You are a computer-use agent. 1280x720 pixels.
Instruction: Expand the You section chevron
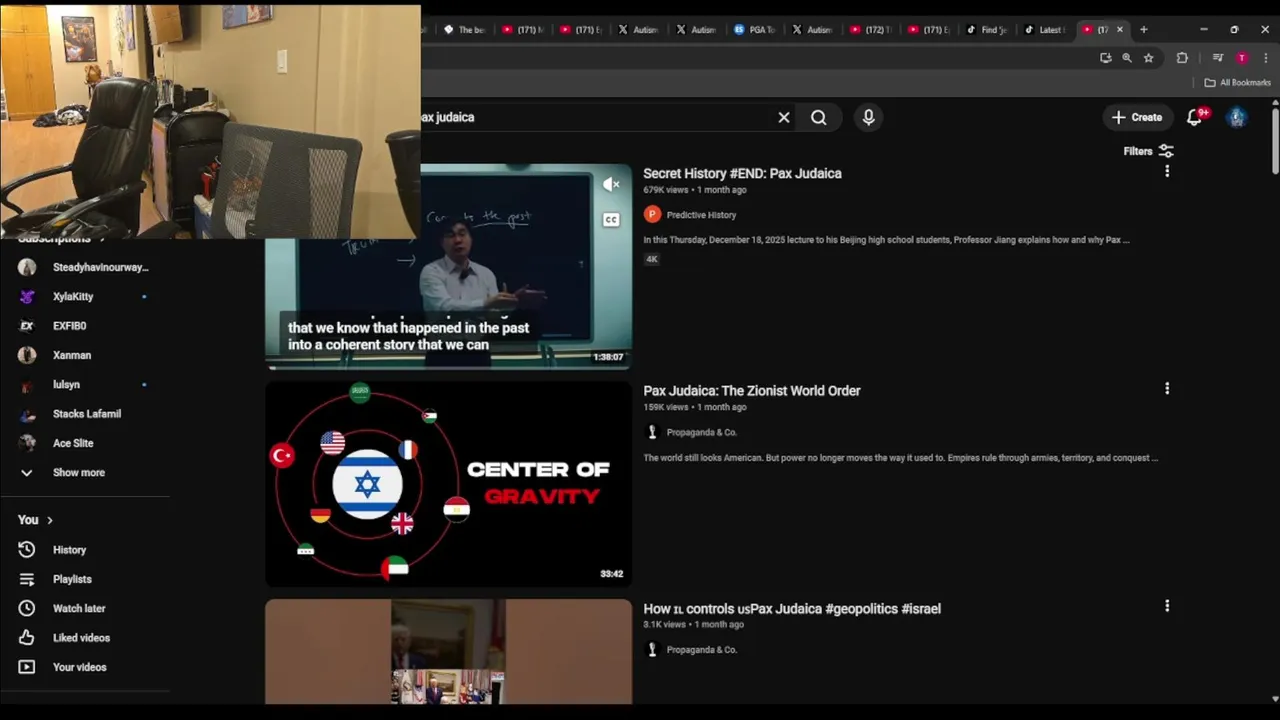pos(49,520)
